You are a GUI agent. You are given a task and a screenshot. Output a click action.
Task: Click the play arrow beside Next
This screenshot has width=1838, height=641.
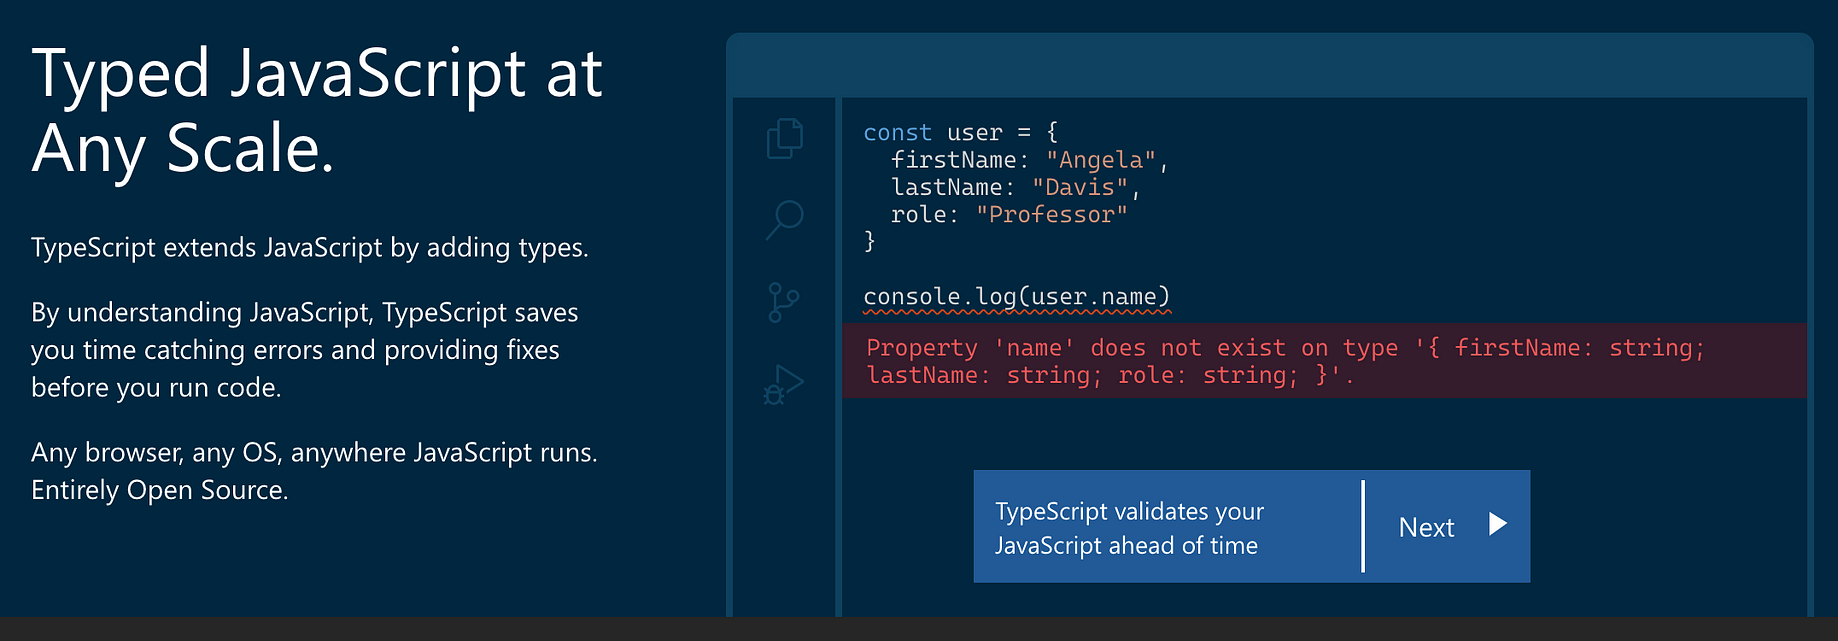[x=1497, y=524]
